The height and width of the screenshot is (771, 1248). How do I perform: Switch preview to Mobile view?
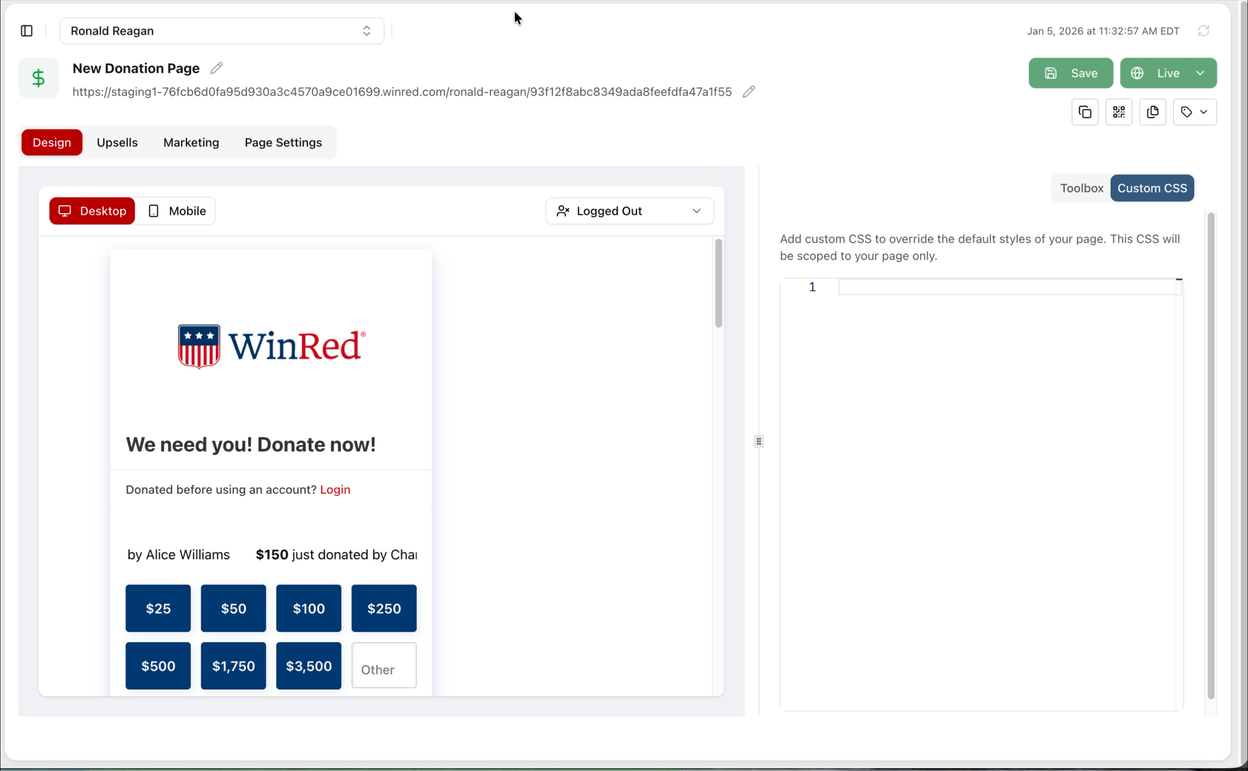point(177,211)
